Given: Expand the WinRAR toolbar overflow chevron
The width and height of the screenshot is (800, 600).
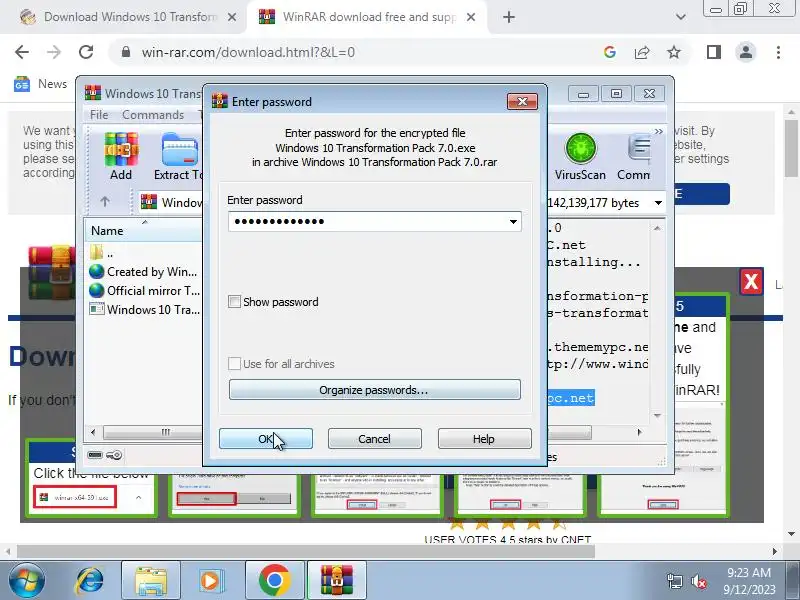Looking at the screenshot, I should (659, 132).
